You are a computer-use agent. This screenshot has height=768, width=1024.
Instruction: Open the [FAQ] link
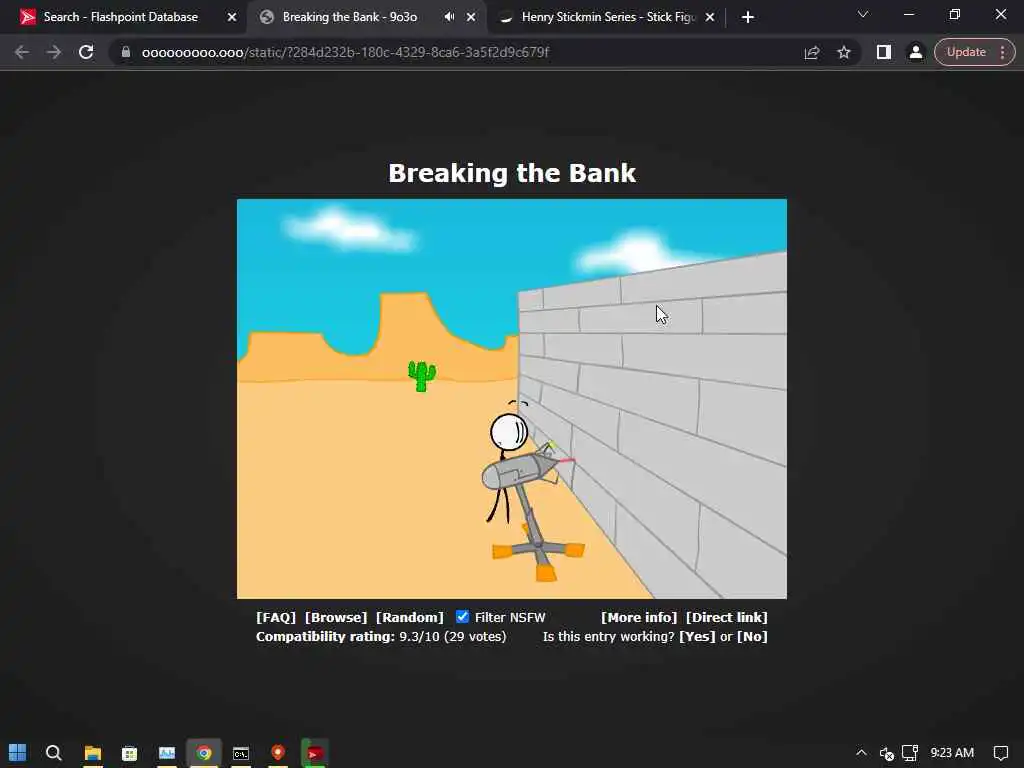coord(276,617)
